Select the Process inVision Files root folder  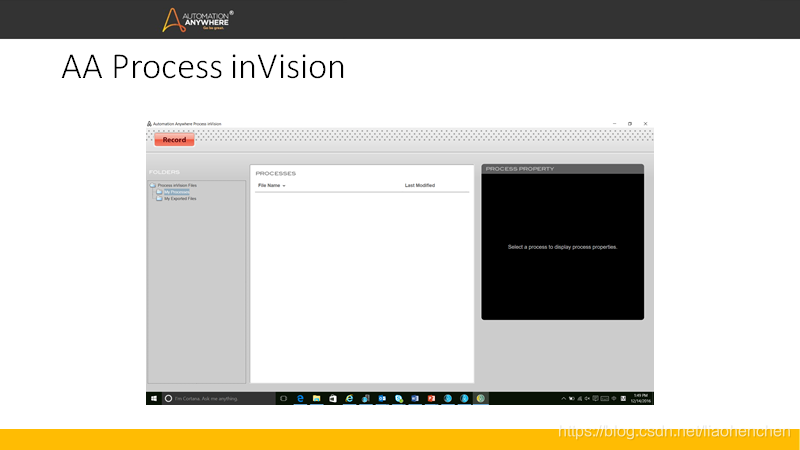177,185
